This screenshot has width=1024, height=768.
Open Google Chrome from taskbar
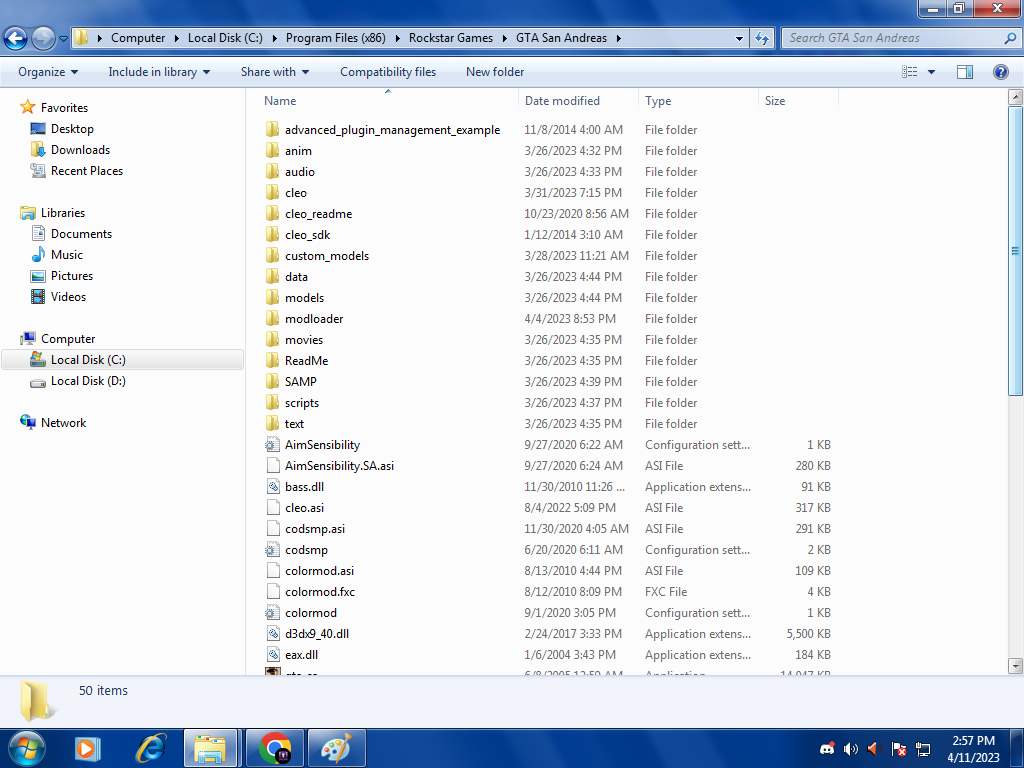(x=275, y=748)
